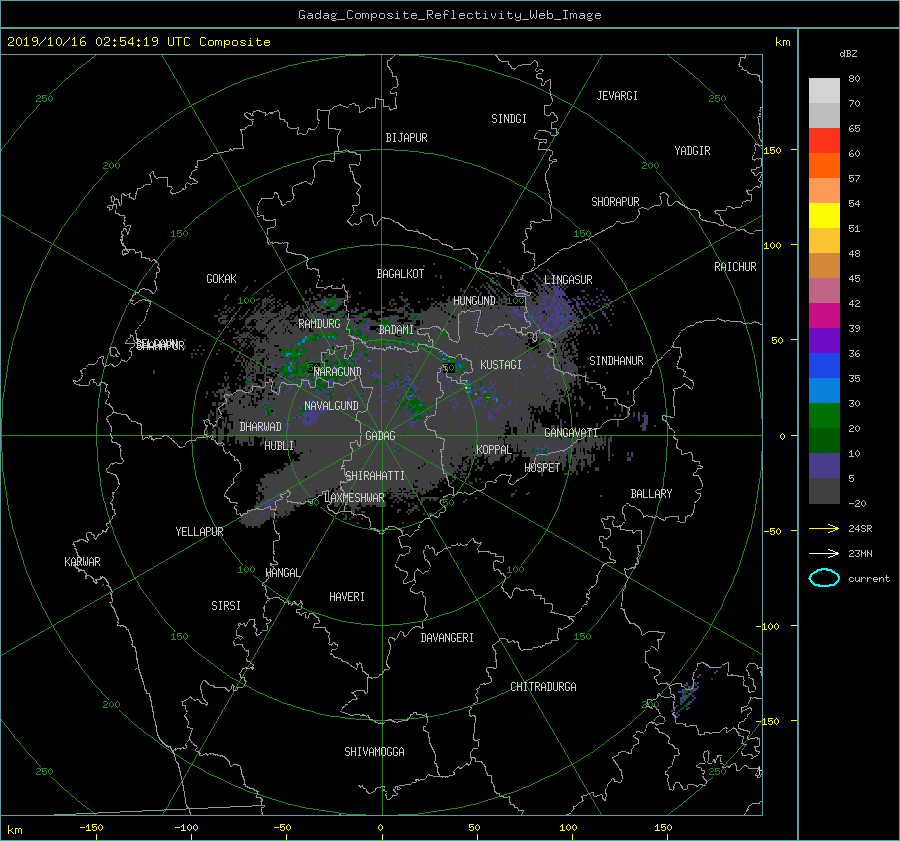This screenshot has width=900, height=841.
Task: Click the YELLAPUR city label
Action: point(199,532)
